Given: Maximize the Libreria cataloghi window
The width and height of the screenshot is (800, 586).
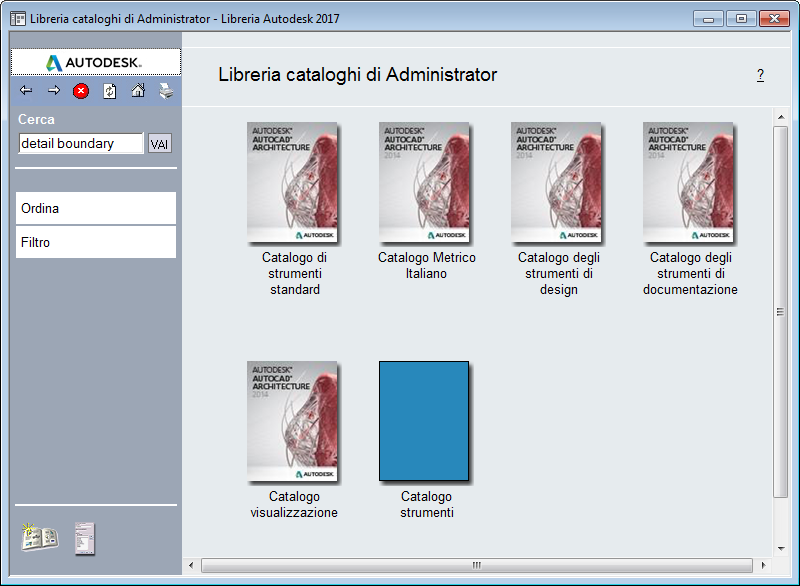Looking at the screenshot, I should 741,19.
